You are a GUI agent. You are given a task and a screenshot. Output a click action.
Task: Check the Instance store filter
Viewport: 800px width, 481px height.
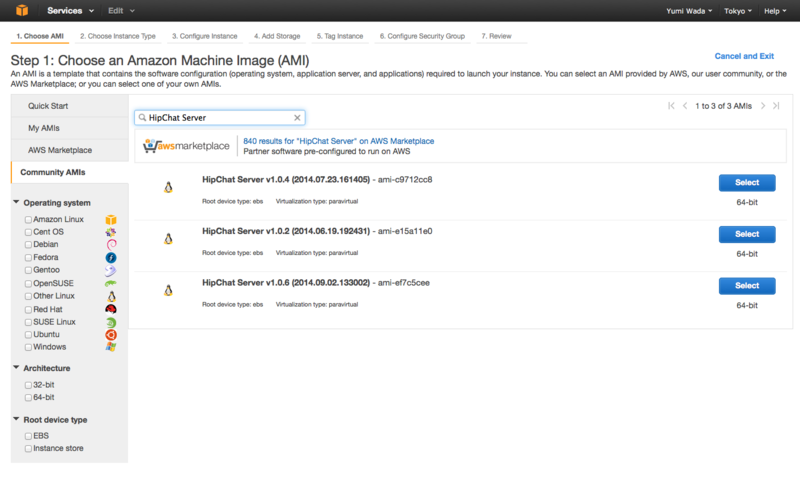(x=28, y=448)
